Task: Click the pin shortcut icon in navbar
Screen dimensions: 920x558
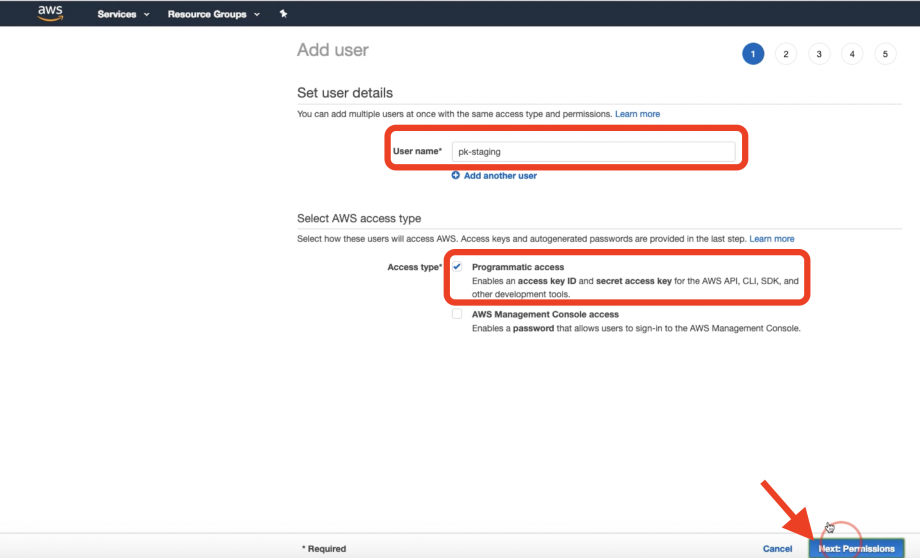Action: point(284,14)
